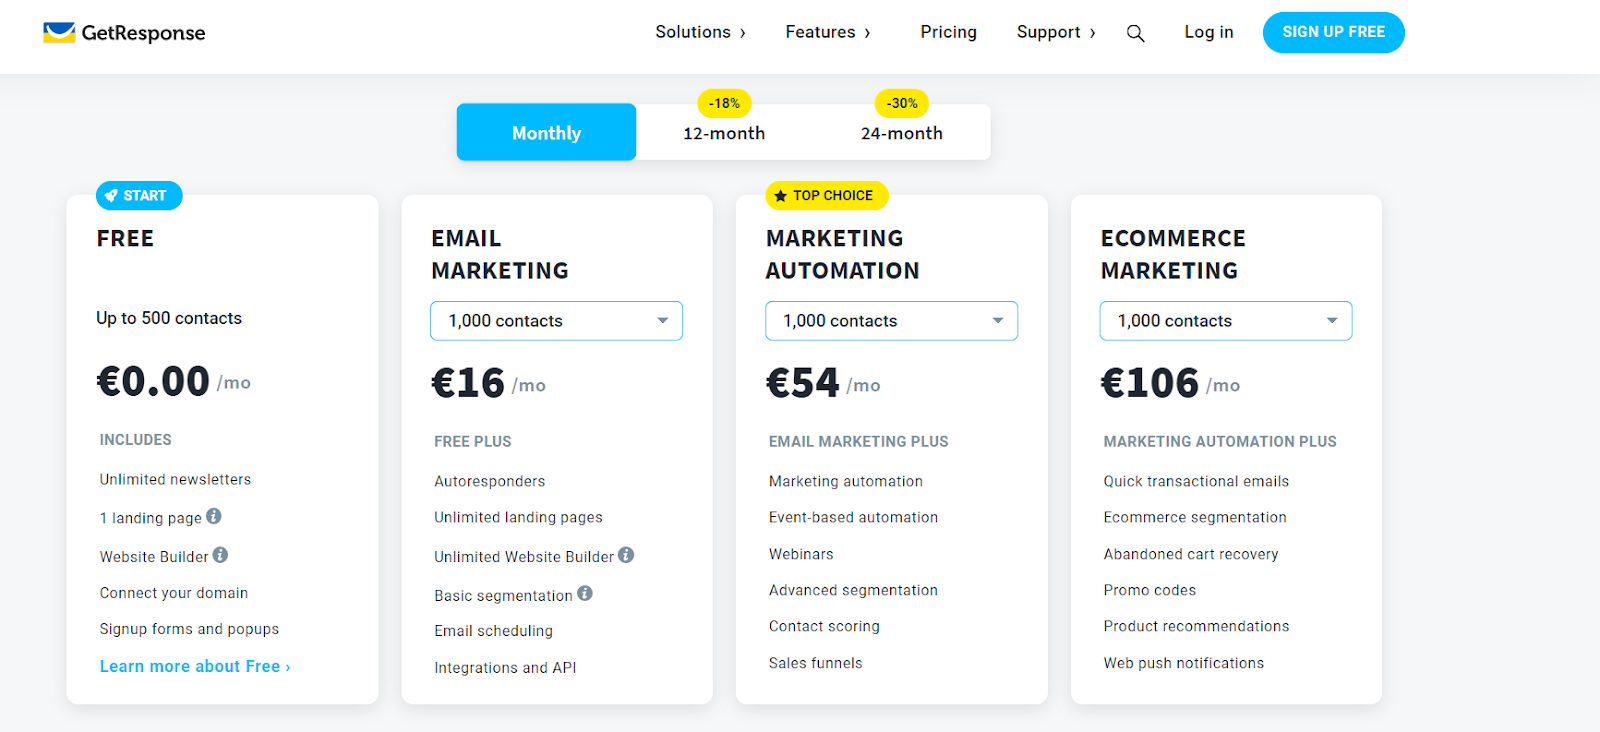This screenshot has width=1600, height=732.
Task: Open Marketing Automation contacts dropdown
Action: [891, 321]
